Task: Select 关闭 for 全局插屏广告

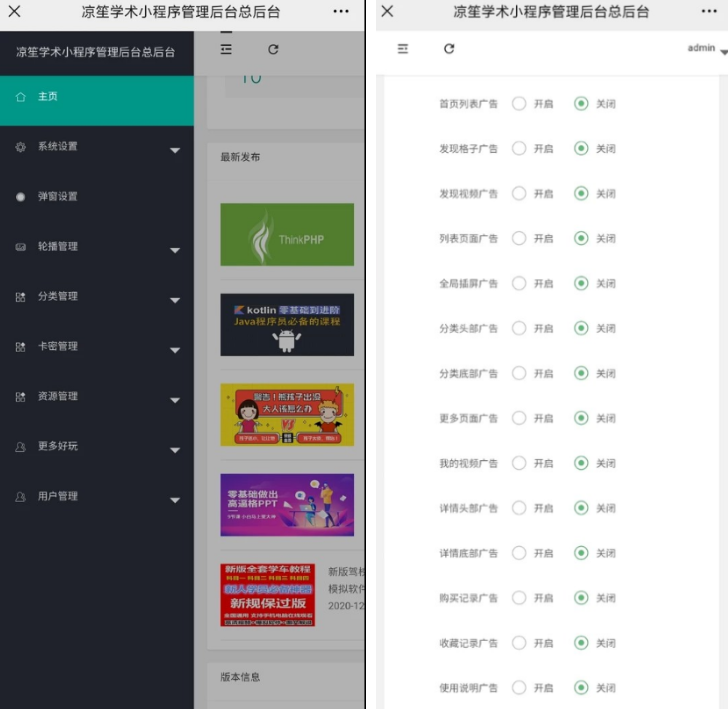Action: [x=581, y=284]
